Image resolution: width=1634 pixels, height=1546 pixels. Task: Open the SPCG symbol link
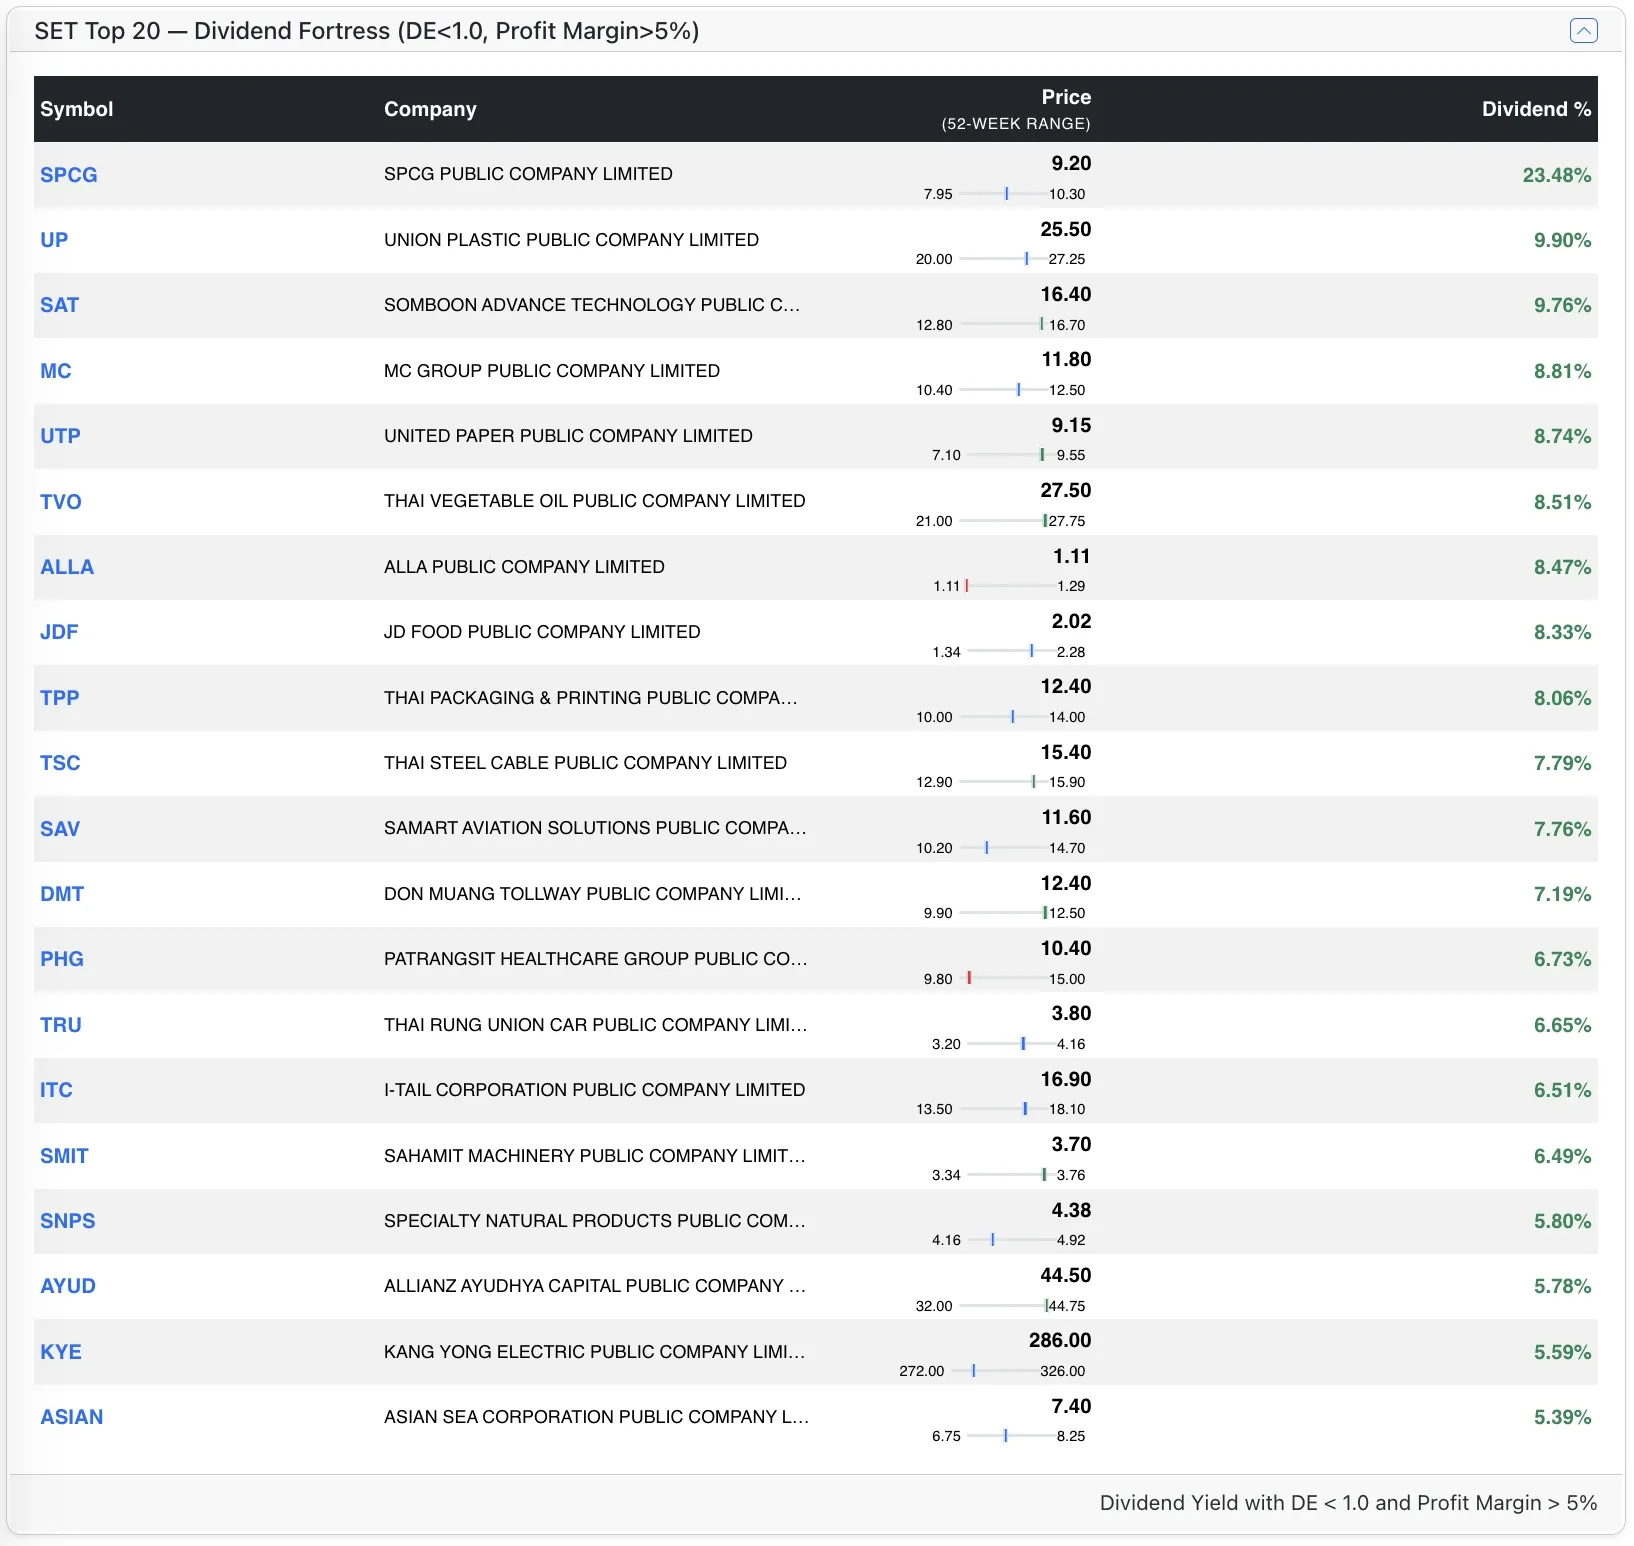pos(68,174)
